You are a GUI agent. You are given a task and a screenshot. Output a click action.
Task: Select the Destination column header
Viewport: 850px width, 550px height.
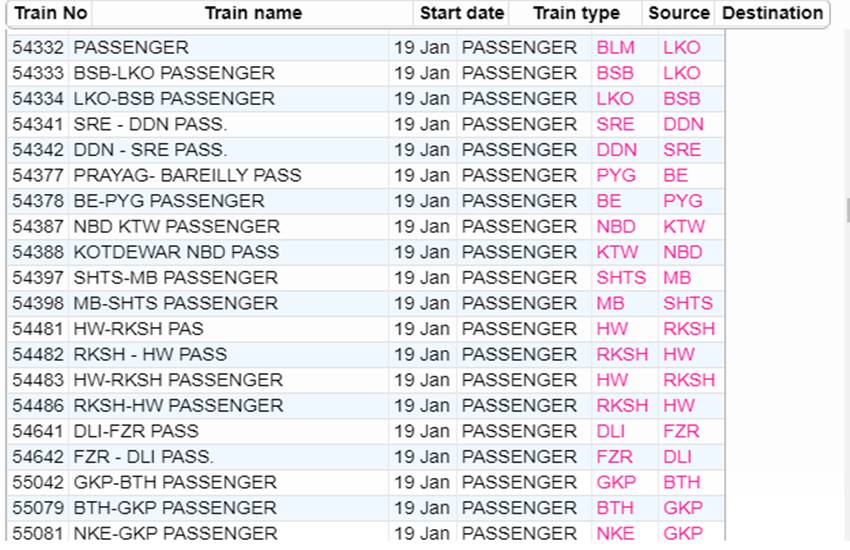pyautogui.click(x=772, y=13)
